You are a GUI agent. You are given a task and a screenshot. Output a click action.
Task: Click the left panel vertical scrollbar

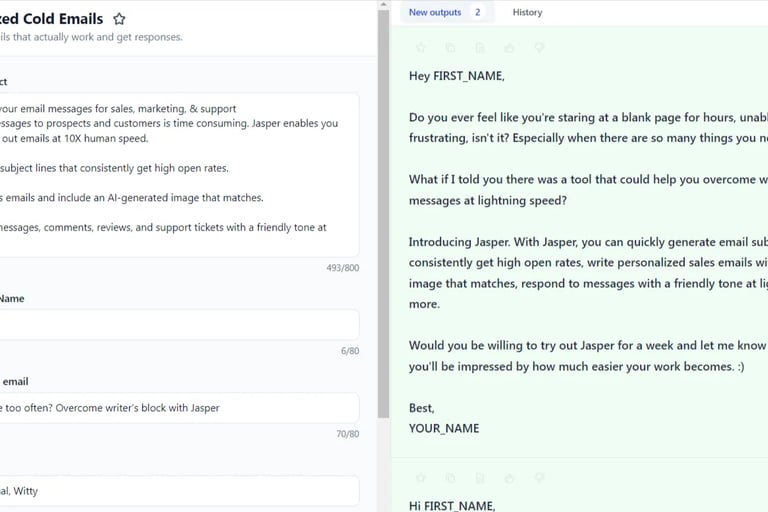[383, 200]
